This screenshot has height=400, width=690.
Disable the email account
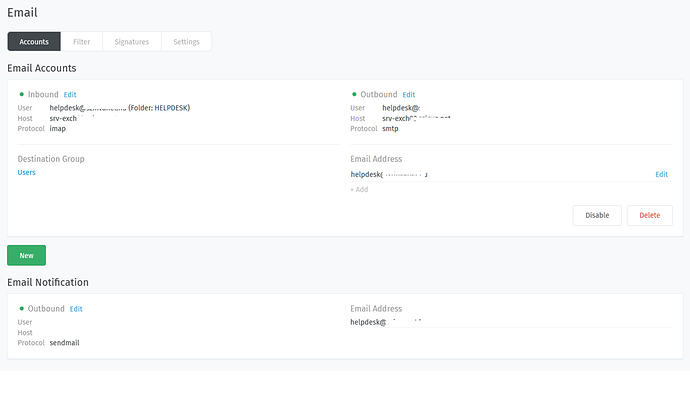point(597,215)
